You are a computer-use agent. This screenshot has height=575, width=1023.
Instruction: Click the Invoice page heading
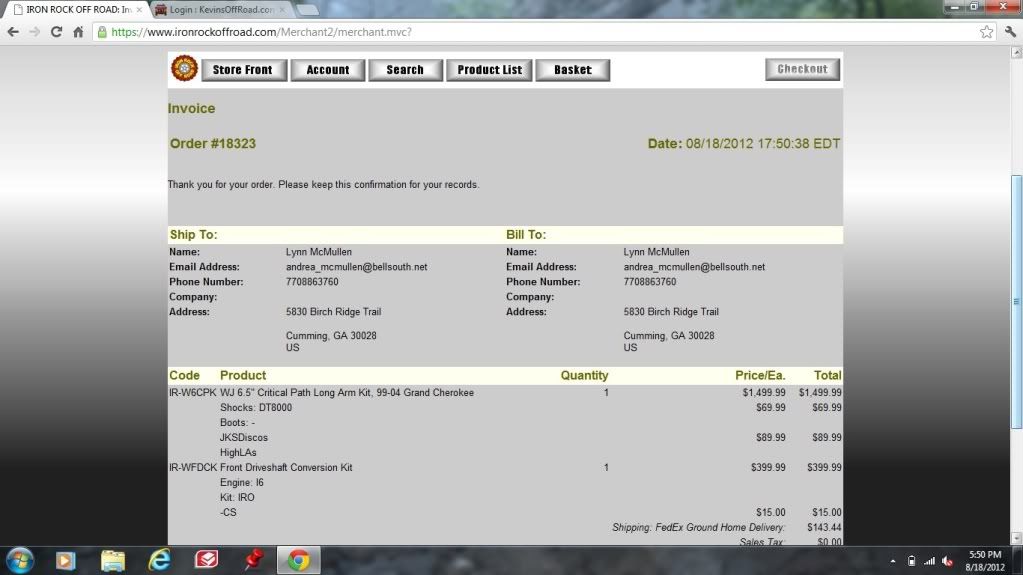click(191, 108)
